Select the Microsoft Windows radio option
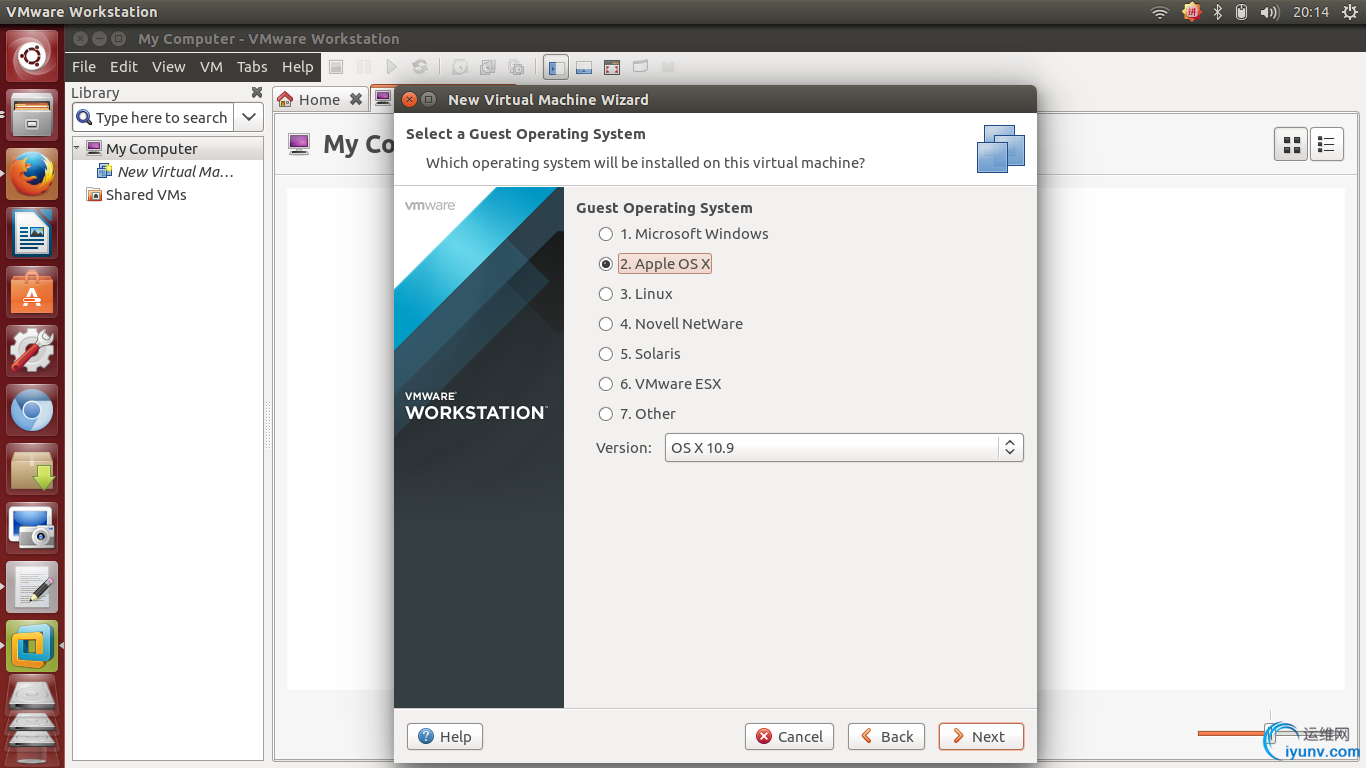 (x=684, y=234)
